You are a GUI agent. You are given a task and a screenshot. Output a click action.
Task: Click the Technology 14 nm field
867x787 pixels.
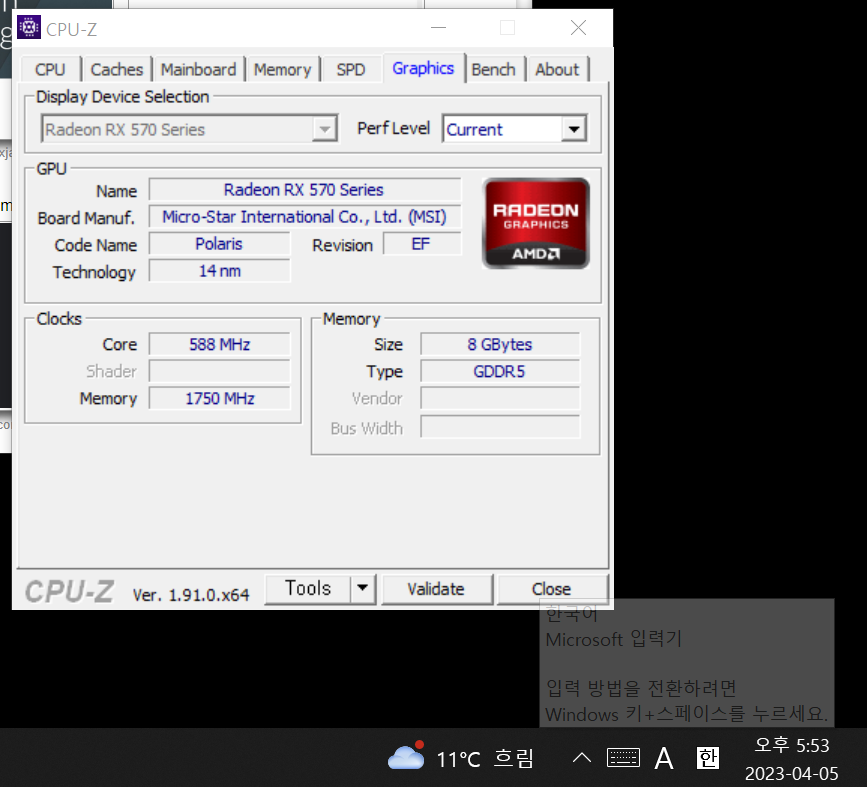pyautogui.click(x=219, y=271)
